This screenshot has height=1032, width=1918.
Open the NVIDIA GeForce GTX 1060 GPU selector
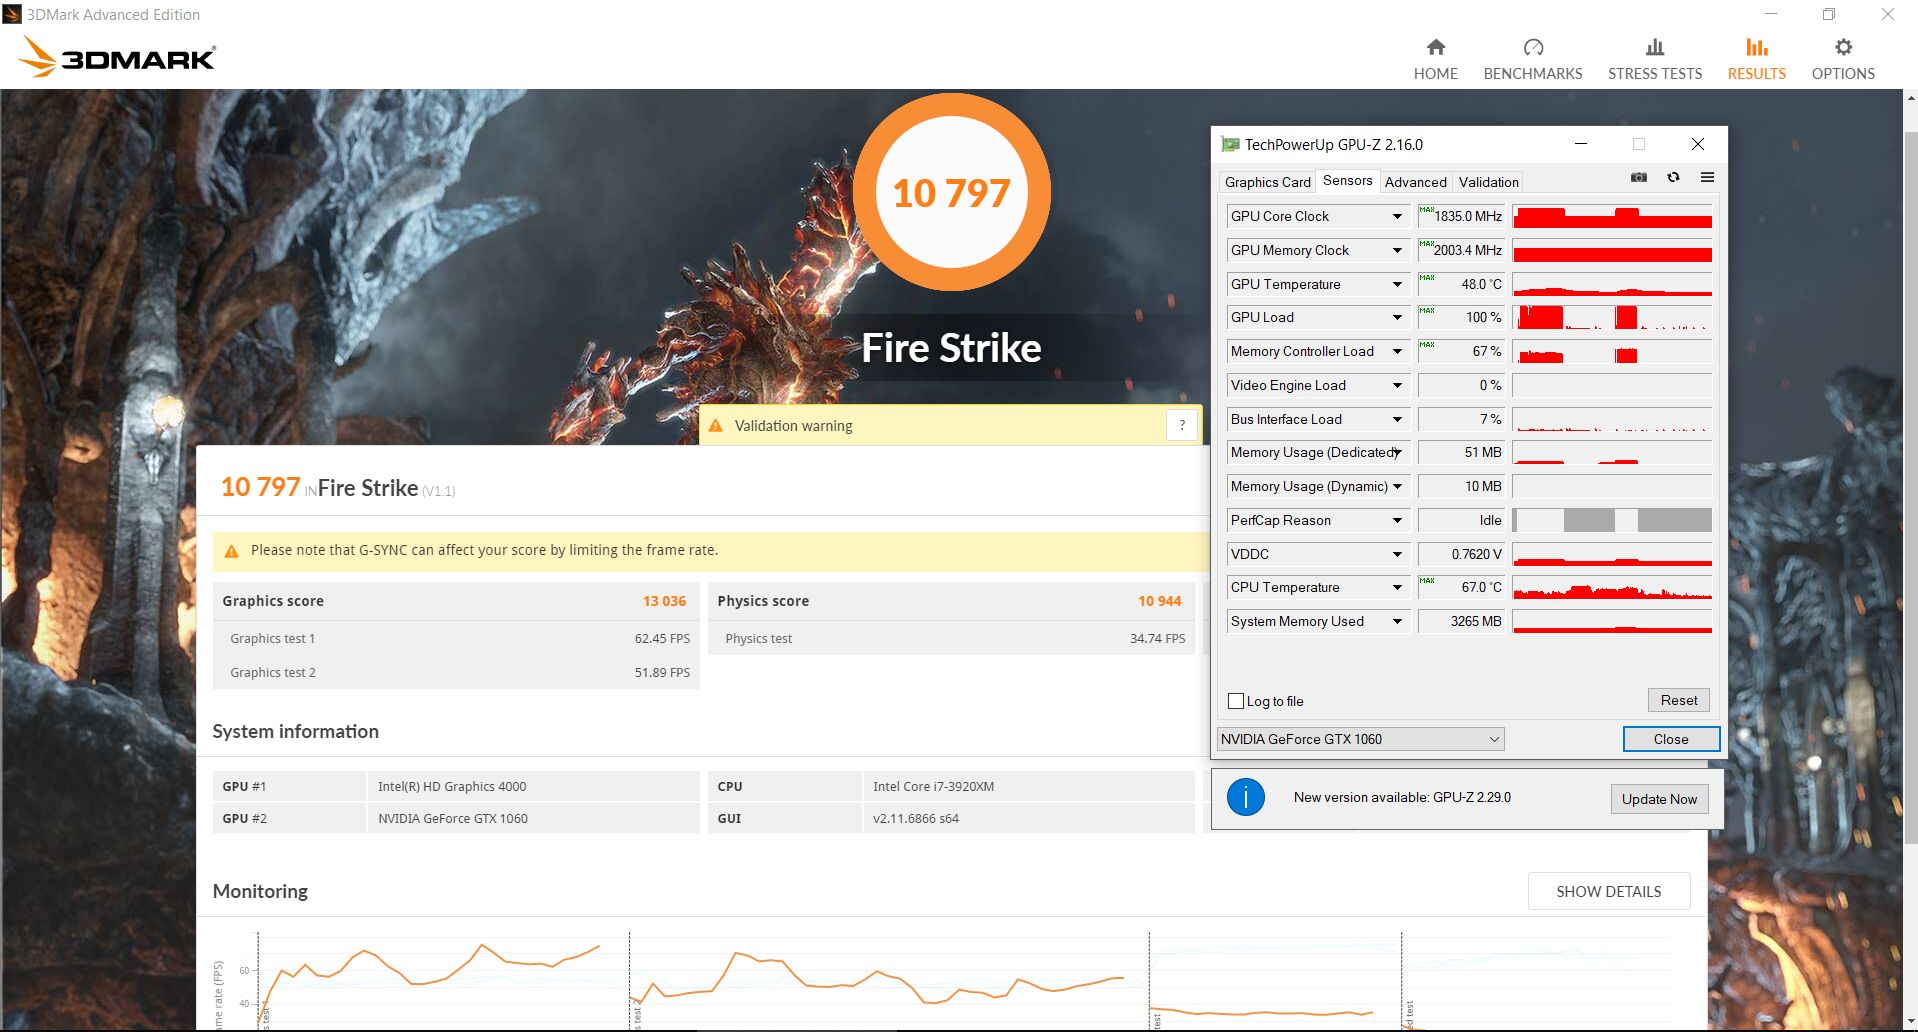click(x=1360, y=739)
